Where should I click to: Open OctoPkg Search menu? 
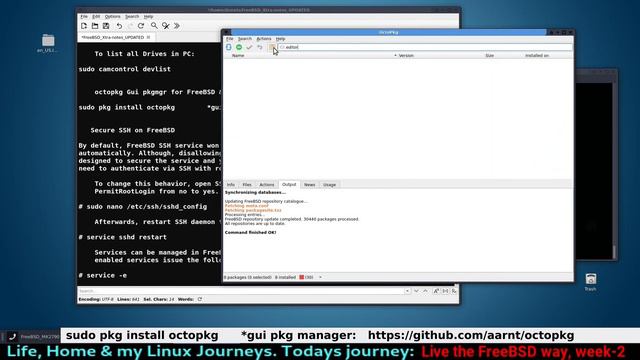[245, 39]
